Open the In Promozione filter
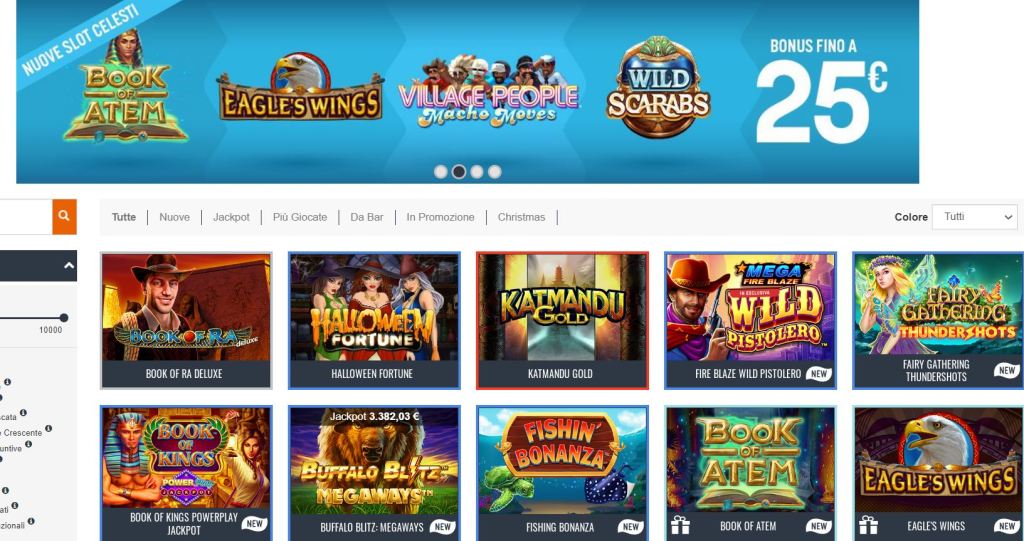 [440, 217]
